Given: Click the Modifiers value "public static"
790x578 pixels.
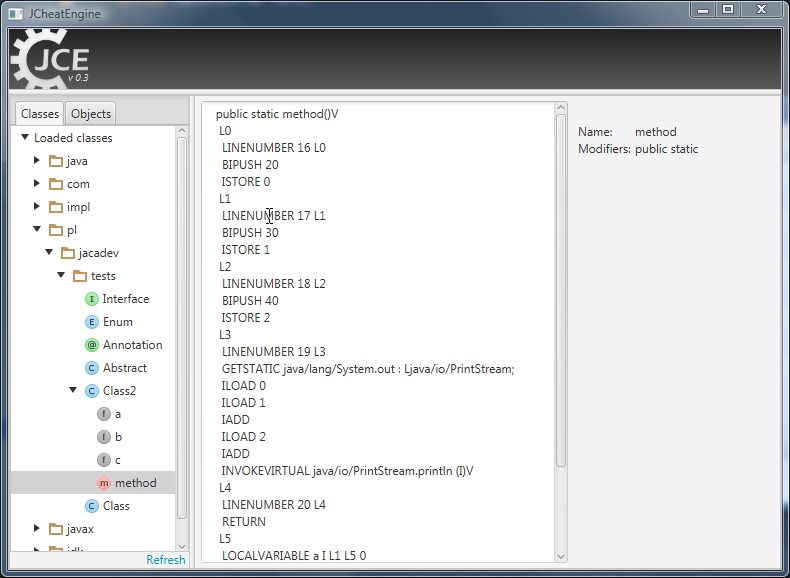Looking at the screenshot, I should point(667,149).
